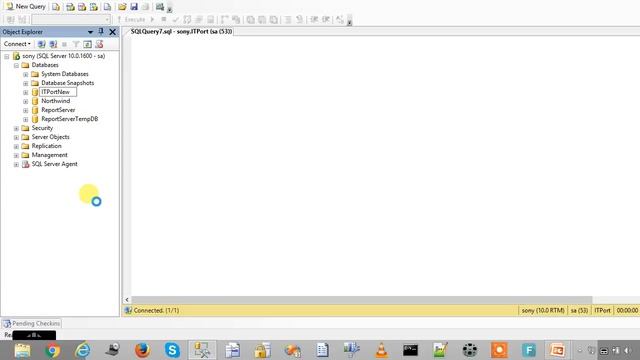This screenshot has width=640, height=360.
Task: Click the Connect Object Explorer icon
Action: coord(41,44)
